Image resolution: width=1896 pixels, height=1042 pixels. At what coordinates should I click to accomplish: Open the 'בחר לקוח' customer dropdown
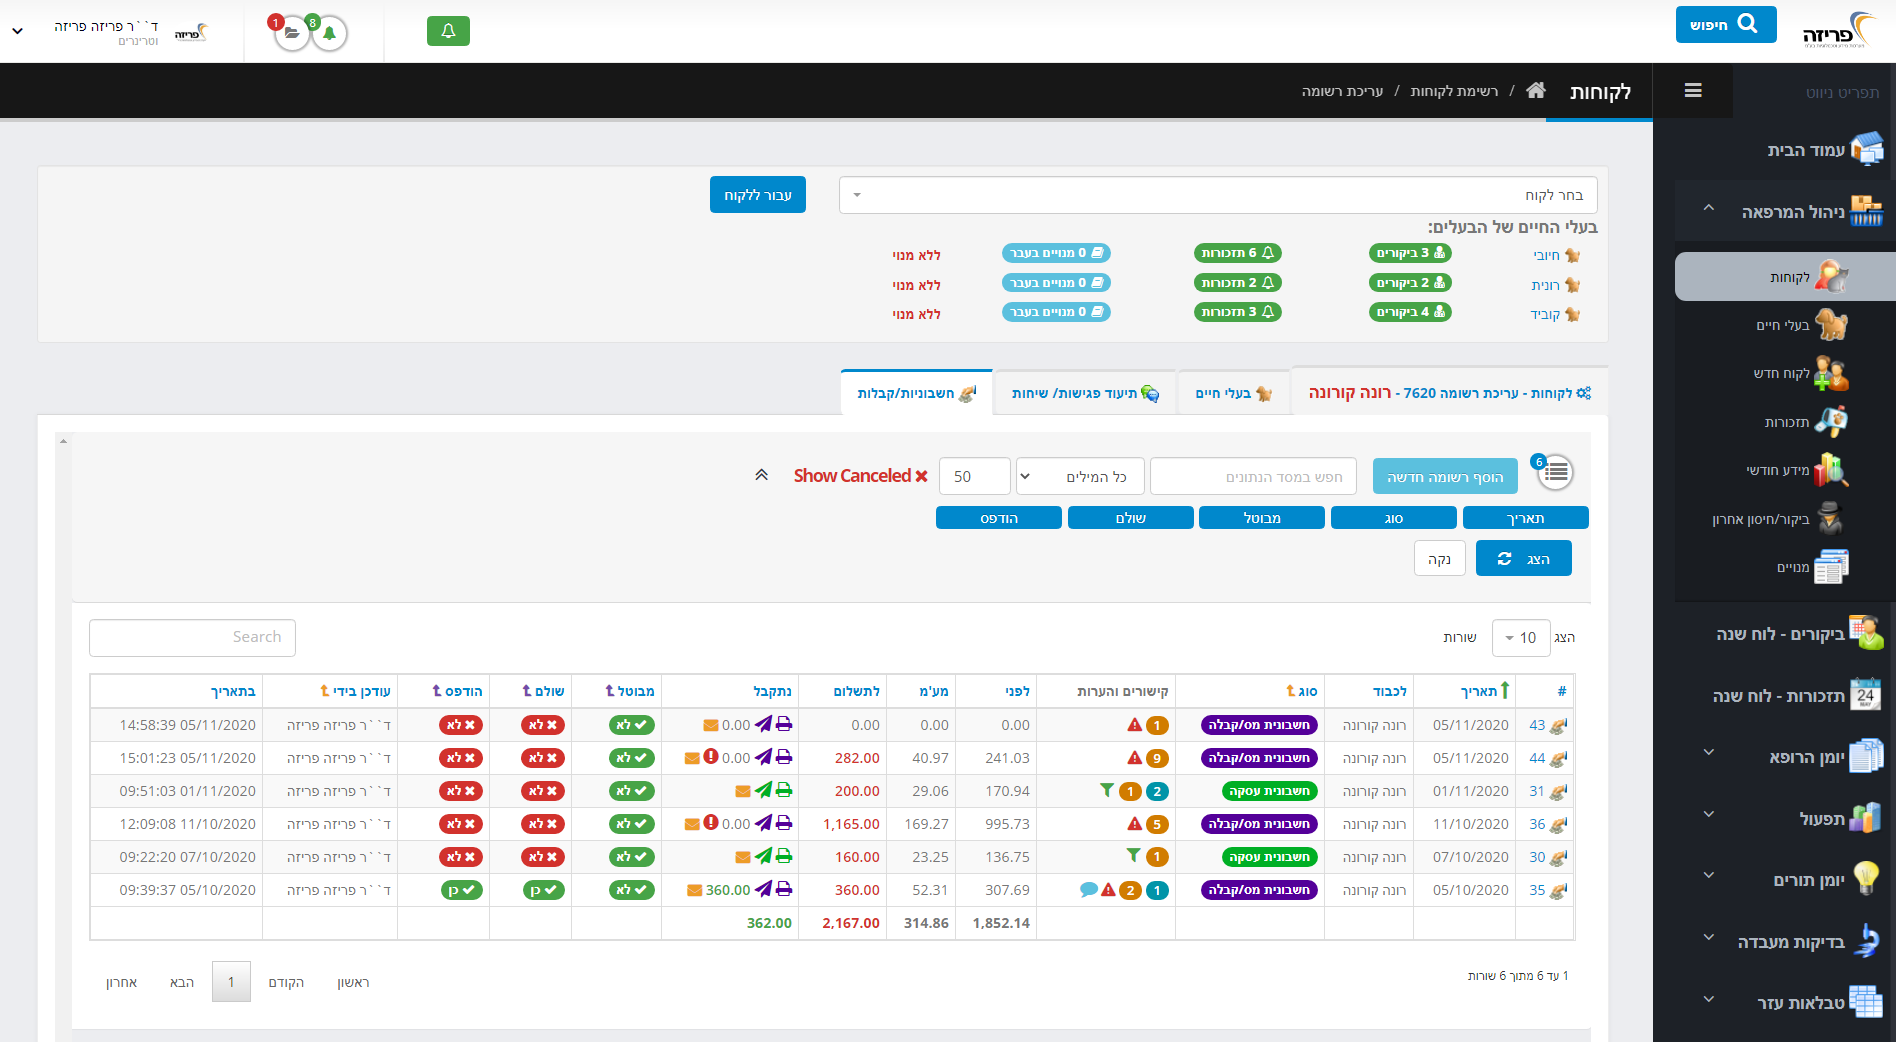tap(1217, 195)
